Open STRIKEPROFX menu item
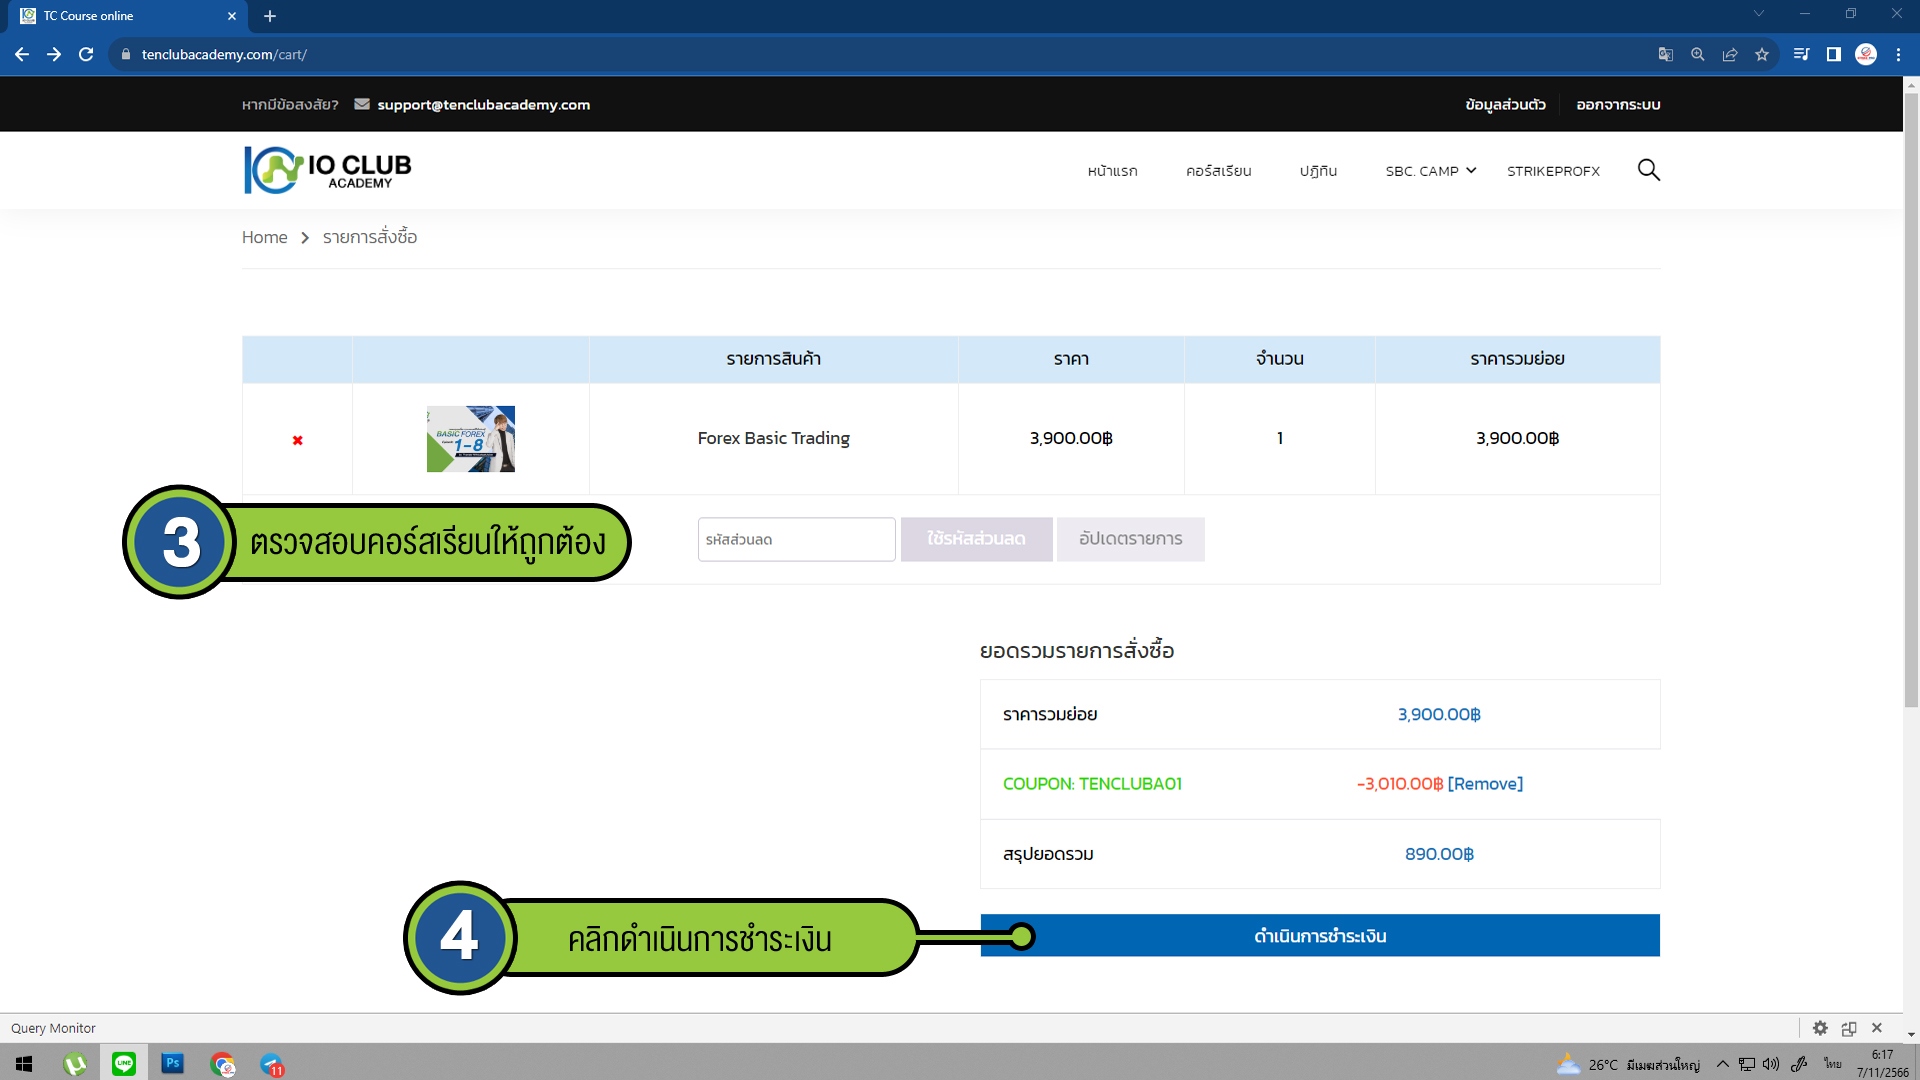Image resolution: width=1920 pixels, height=1080 pixels. click(1553, 171)
